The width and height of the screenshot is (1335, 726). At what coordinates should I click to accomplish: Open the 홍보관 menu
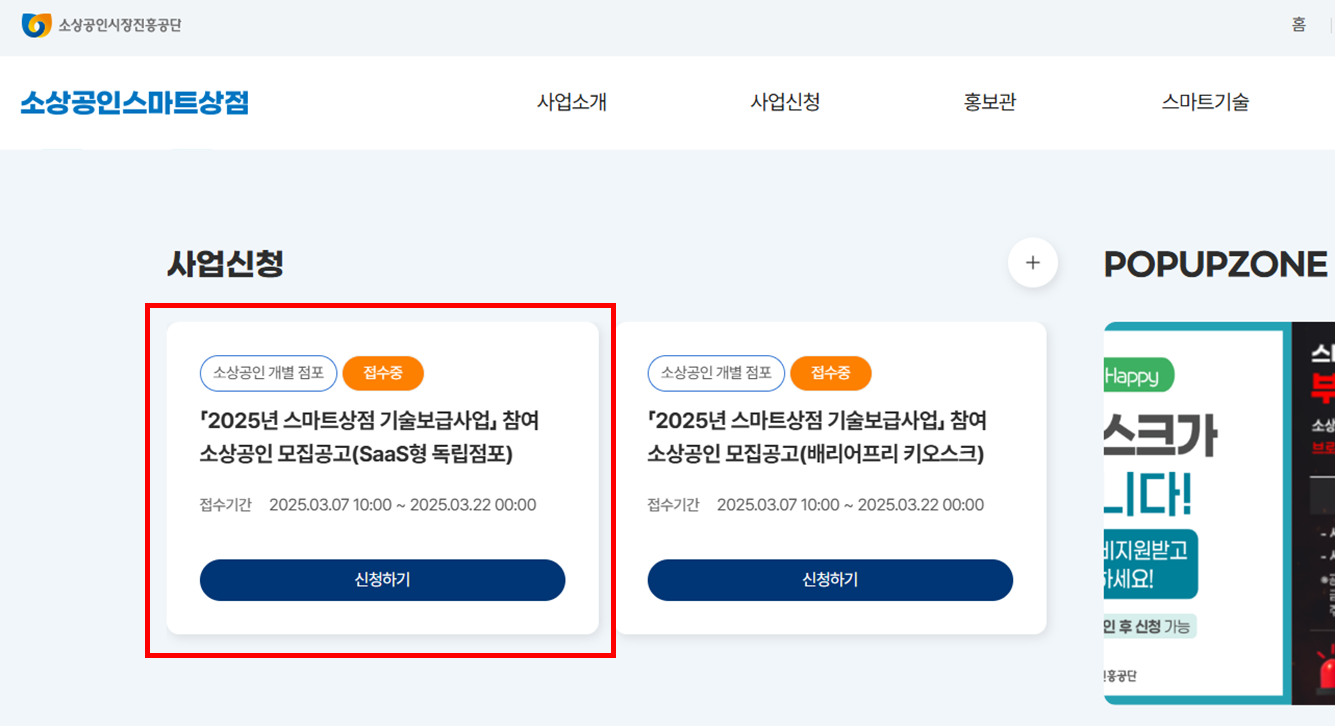pos(990,102)
